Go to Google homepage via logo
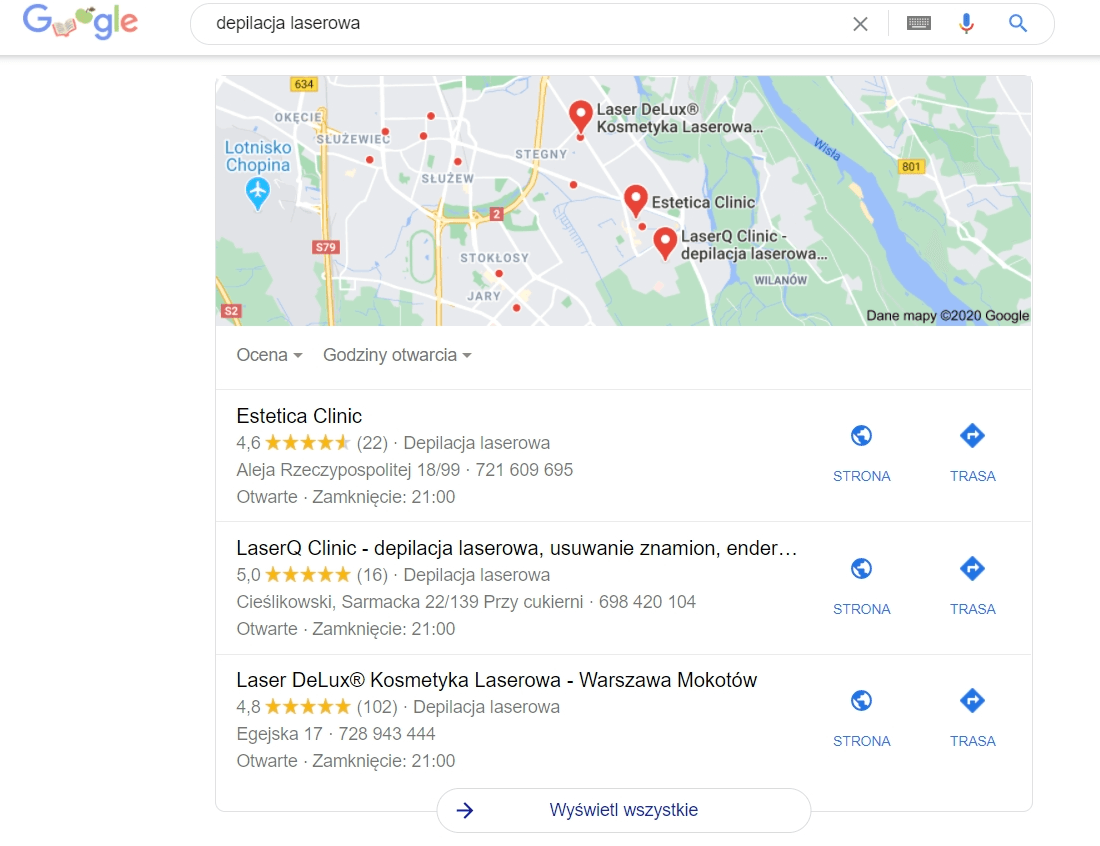The height and width of the screenshot is (846, 1100). (80, 22)
